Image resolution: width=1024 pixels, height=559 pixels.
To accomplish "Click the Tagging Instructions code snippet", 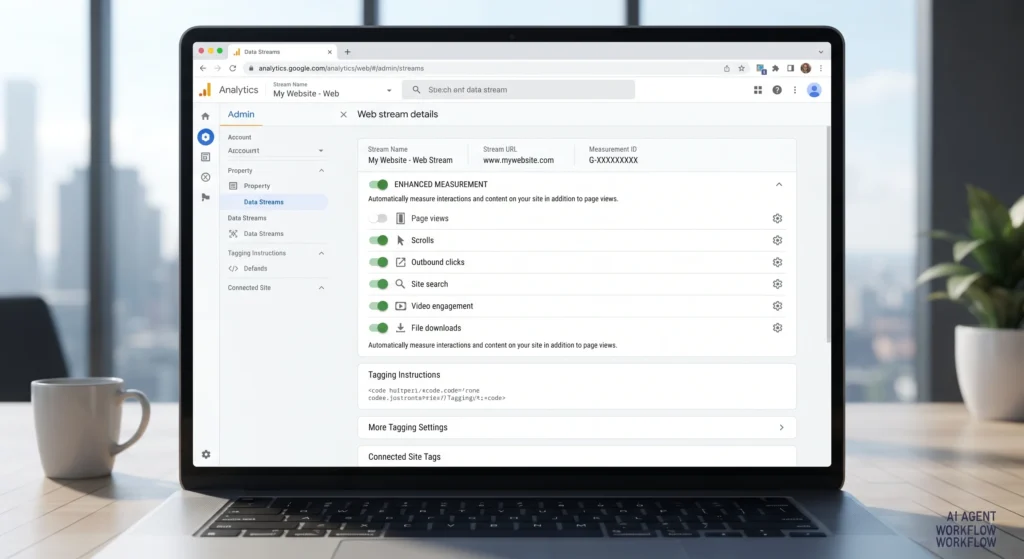I will click(436, 394).
